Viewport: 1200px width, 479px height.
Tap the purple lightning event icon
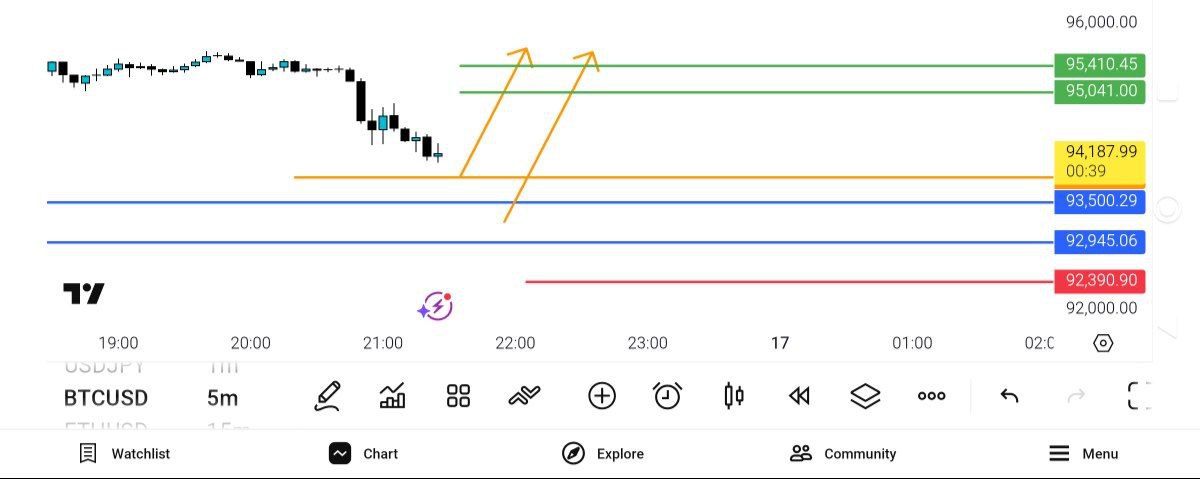pyautogui.click(x=436, y=306)
